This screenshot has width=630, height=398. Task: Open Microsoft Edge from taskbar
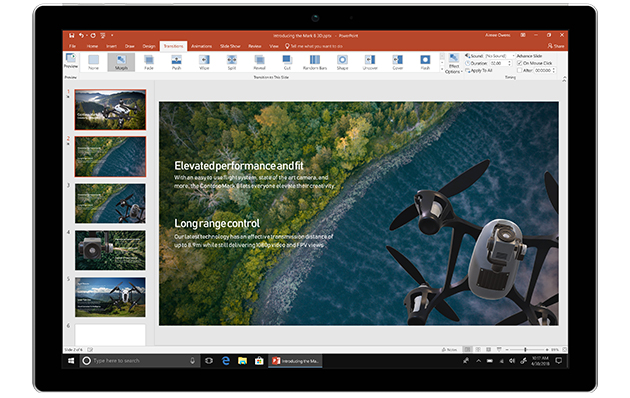[x=226, y=361]
